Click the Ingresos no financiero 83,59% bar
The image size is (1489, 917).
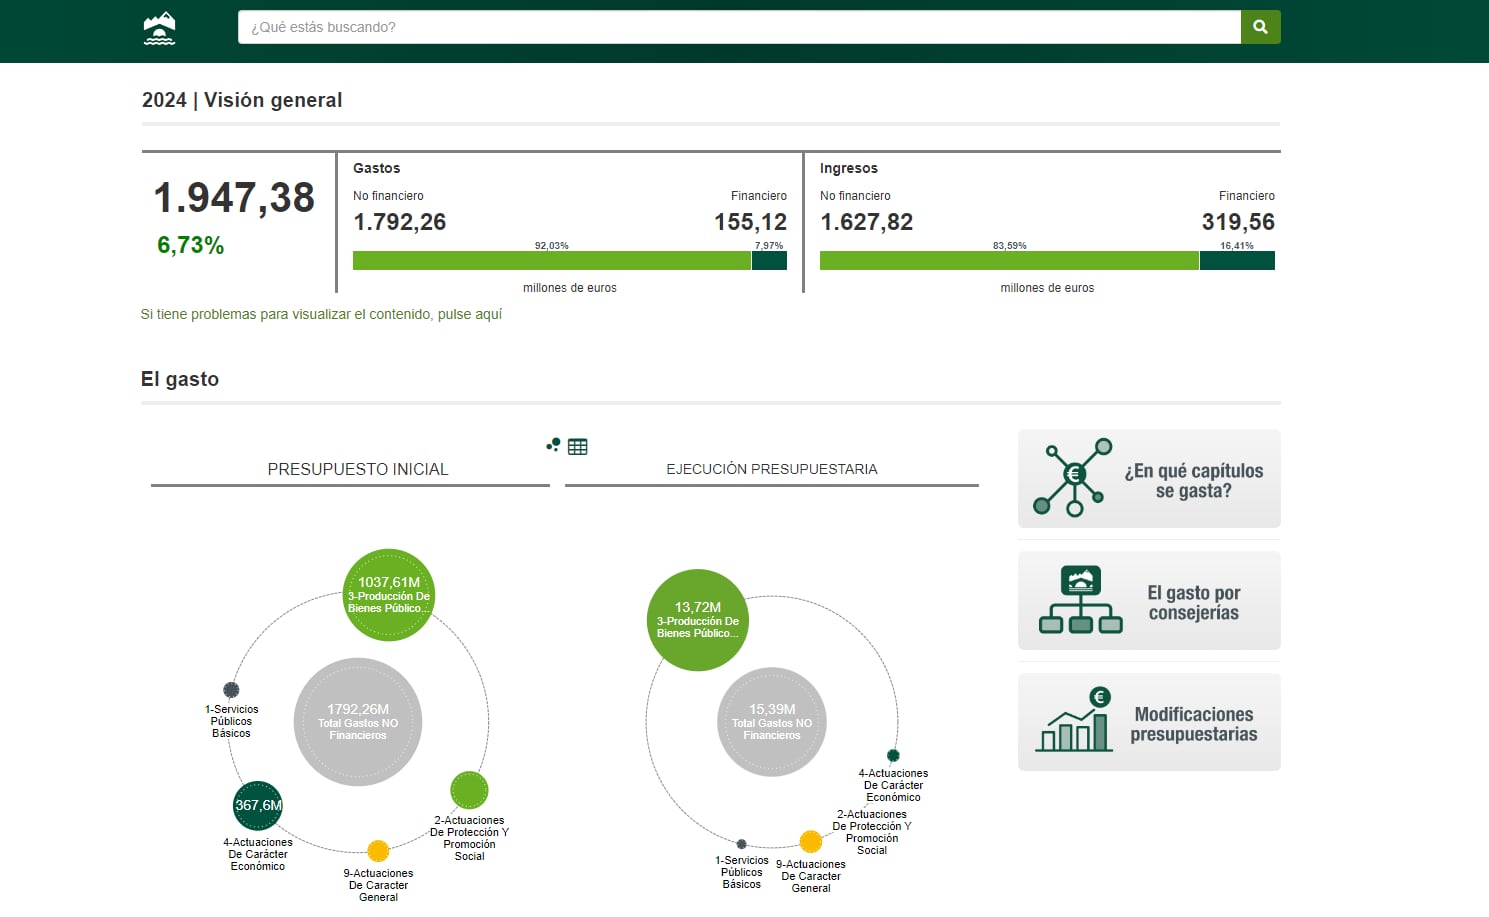1009,261
